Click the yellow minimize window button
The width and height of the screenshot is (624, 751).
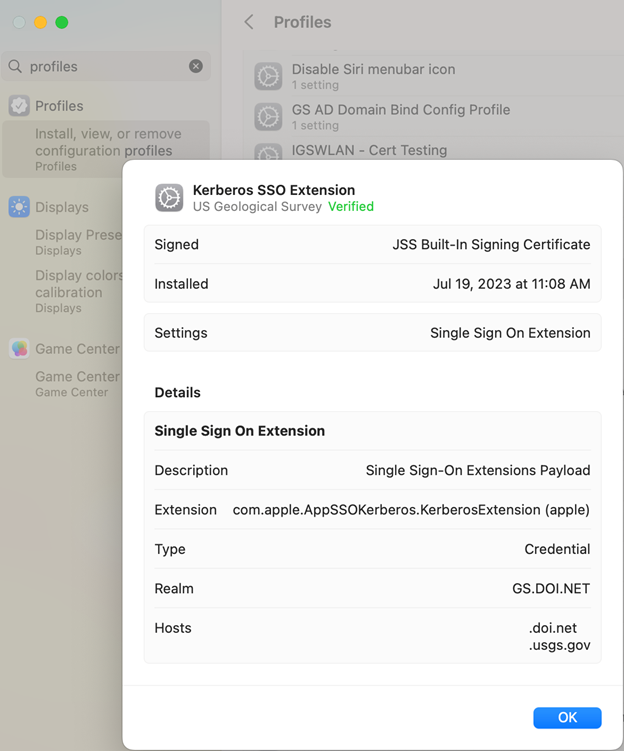point(40,22)
